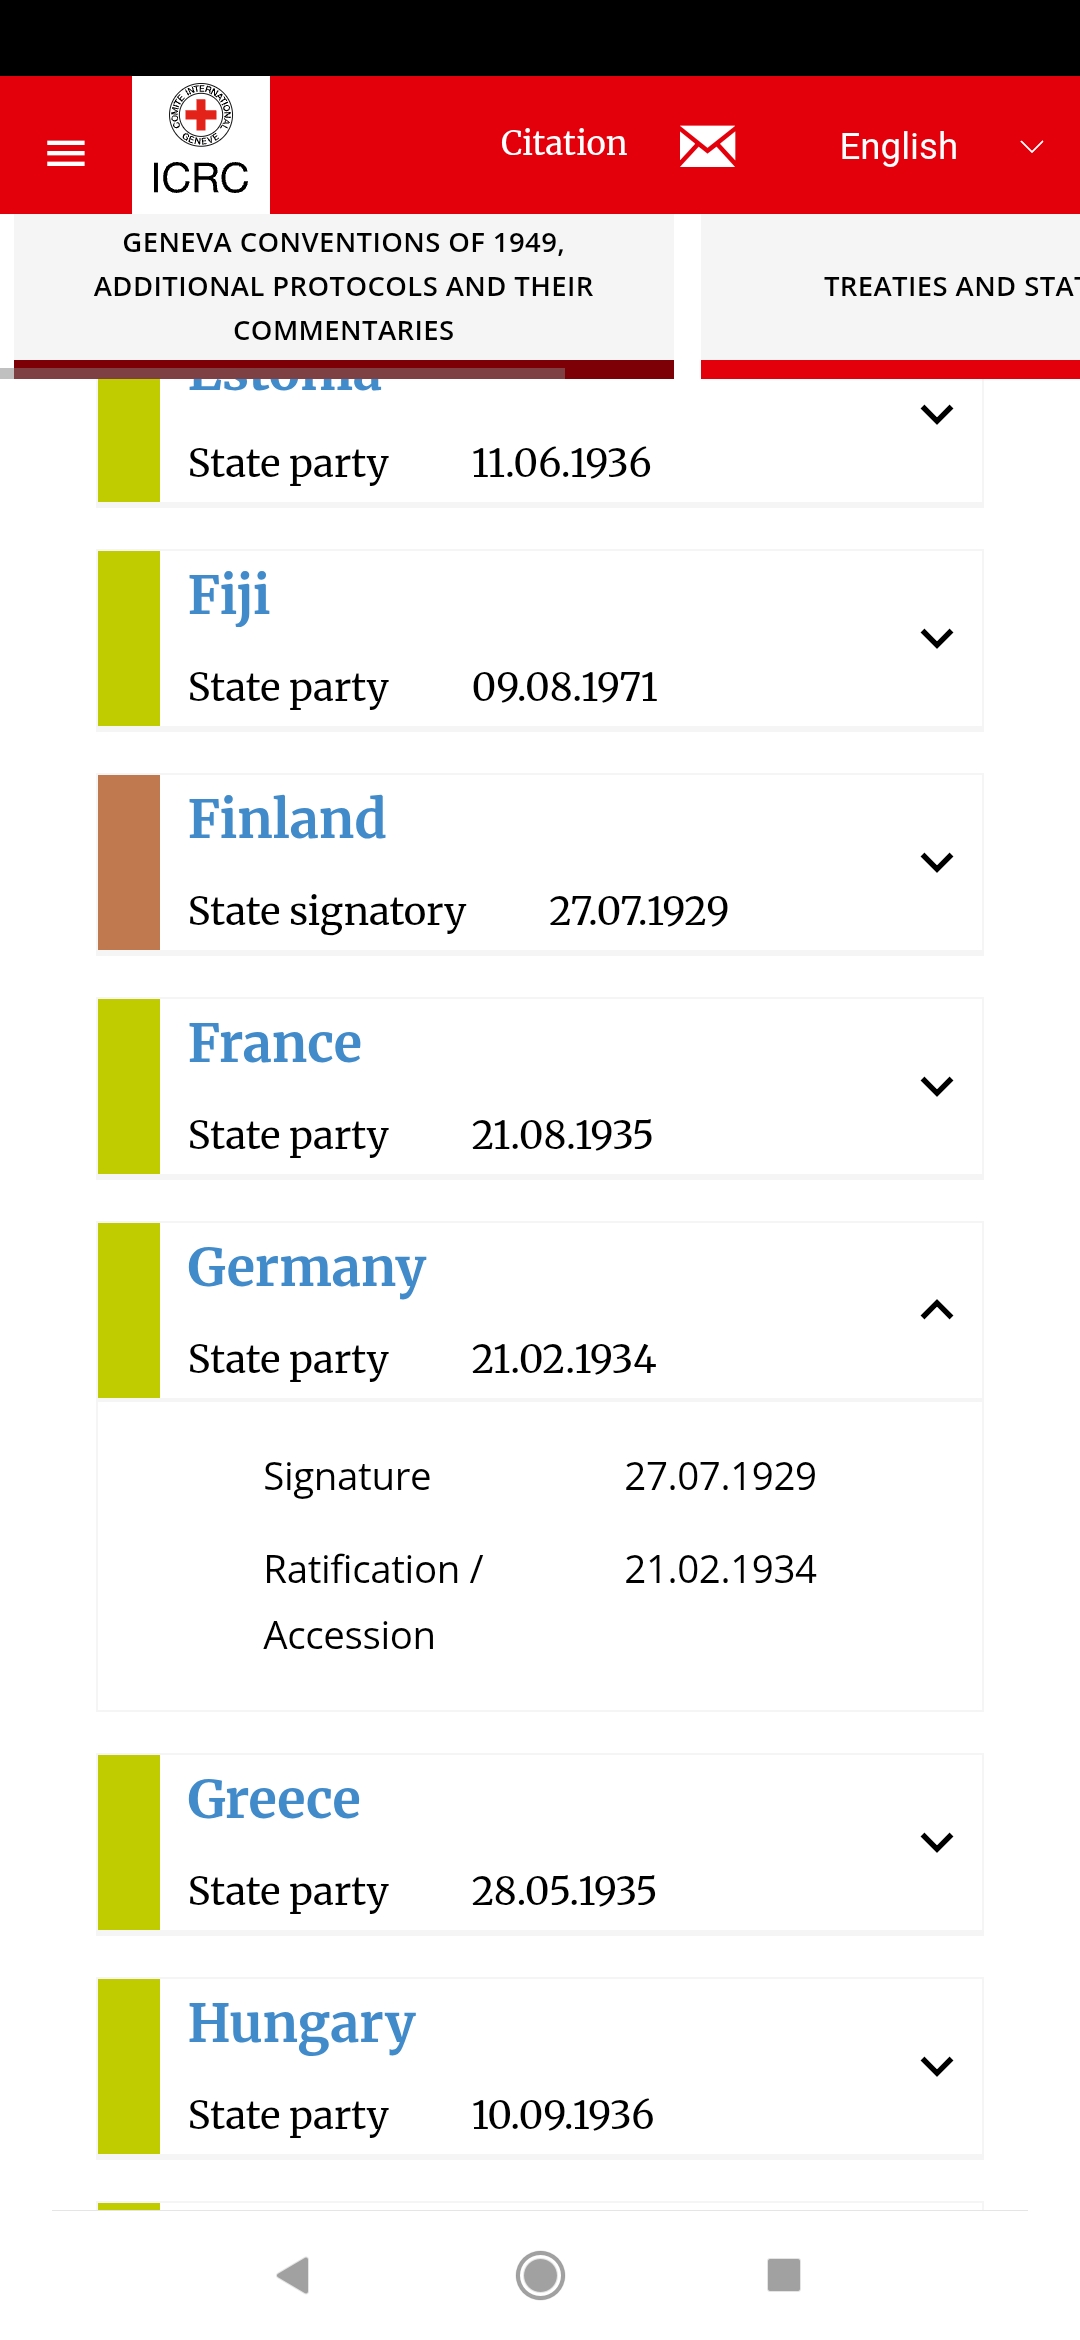Expand the France entry chevron

(936, 1086)
